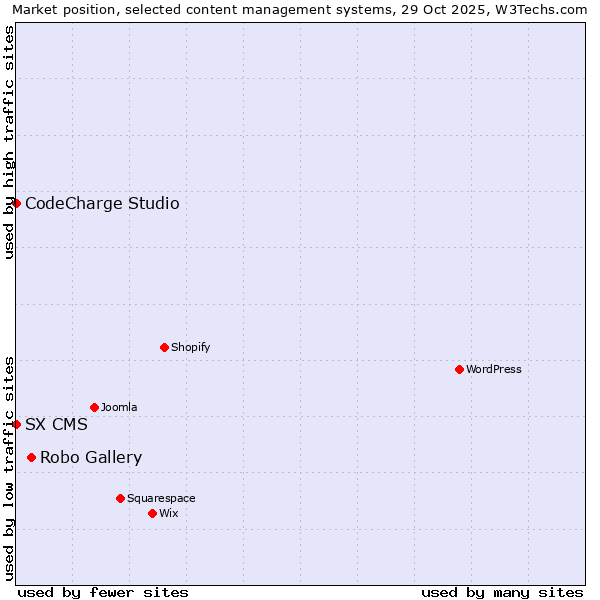Viewport: 600px width, 600px height.
Task: Click the 'used by high traffic sites' axis label
Action: 9,142
